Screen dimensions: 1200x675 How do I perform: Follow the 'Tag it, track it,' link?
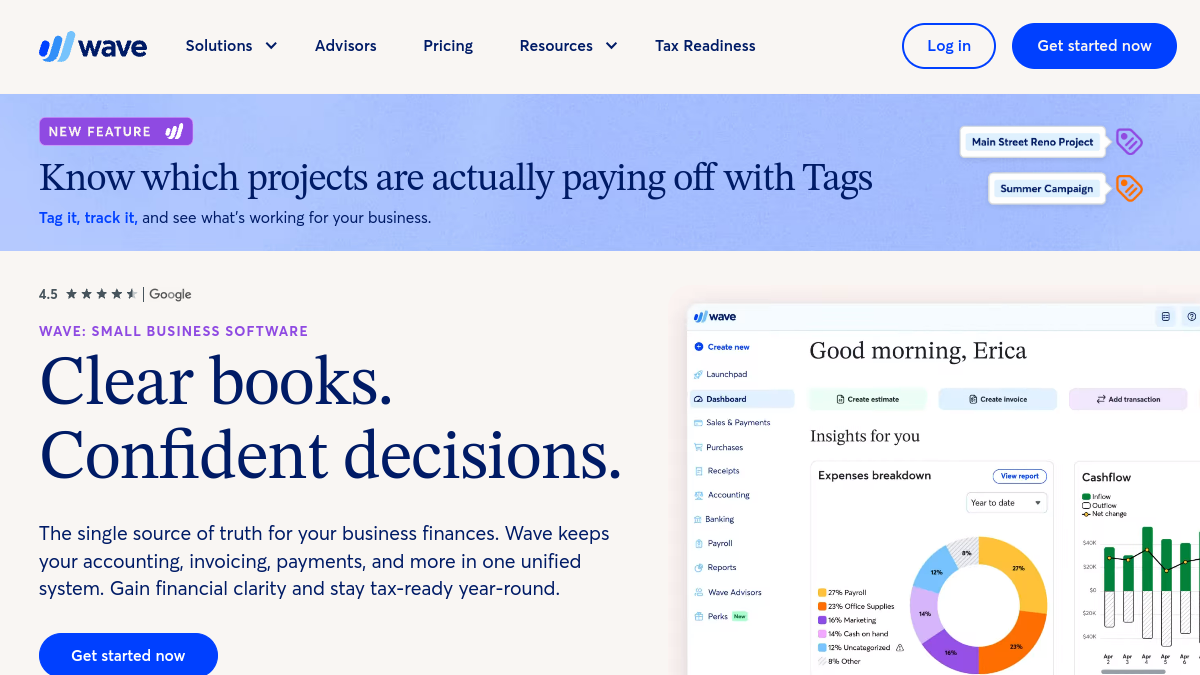[x=88, y=217]
